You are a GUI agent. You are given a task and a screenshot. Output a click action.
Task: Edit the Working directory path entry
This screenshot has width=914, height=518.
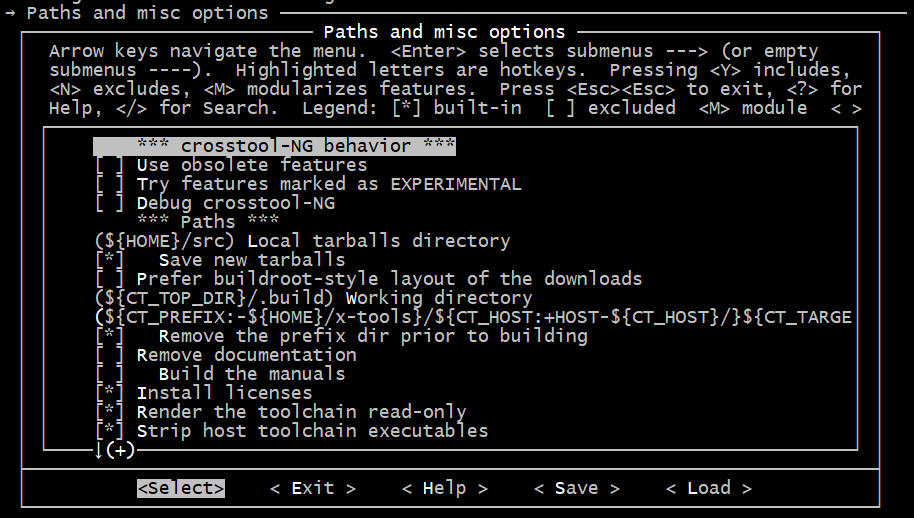tap(314, 298)
